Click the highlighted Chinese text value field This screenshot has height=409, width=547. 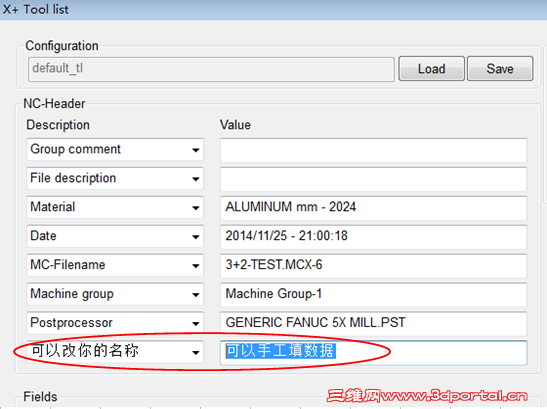pyautogui.click(x=373, y=352)
